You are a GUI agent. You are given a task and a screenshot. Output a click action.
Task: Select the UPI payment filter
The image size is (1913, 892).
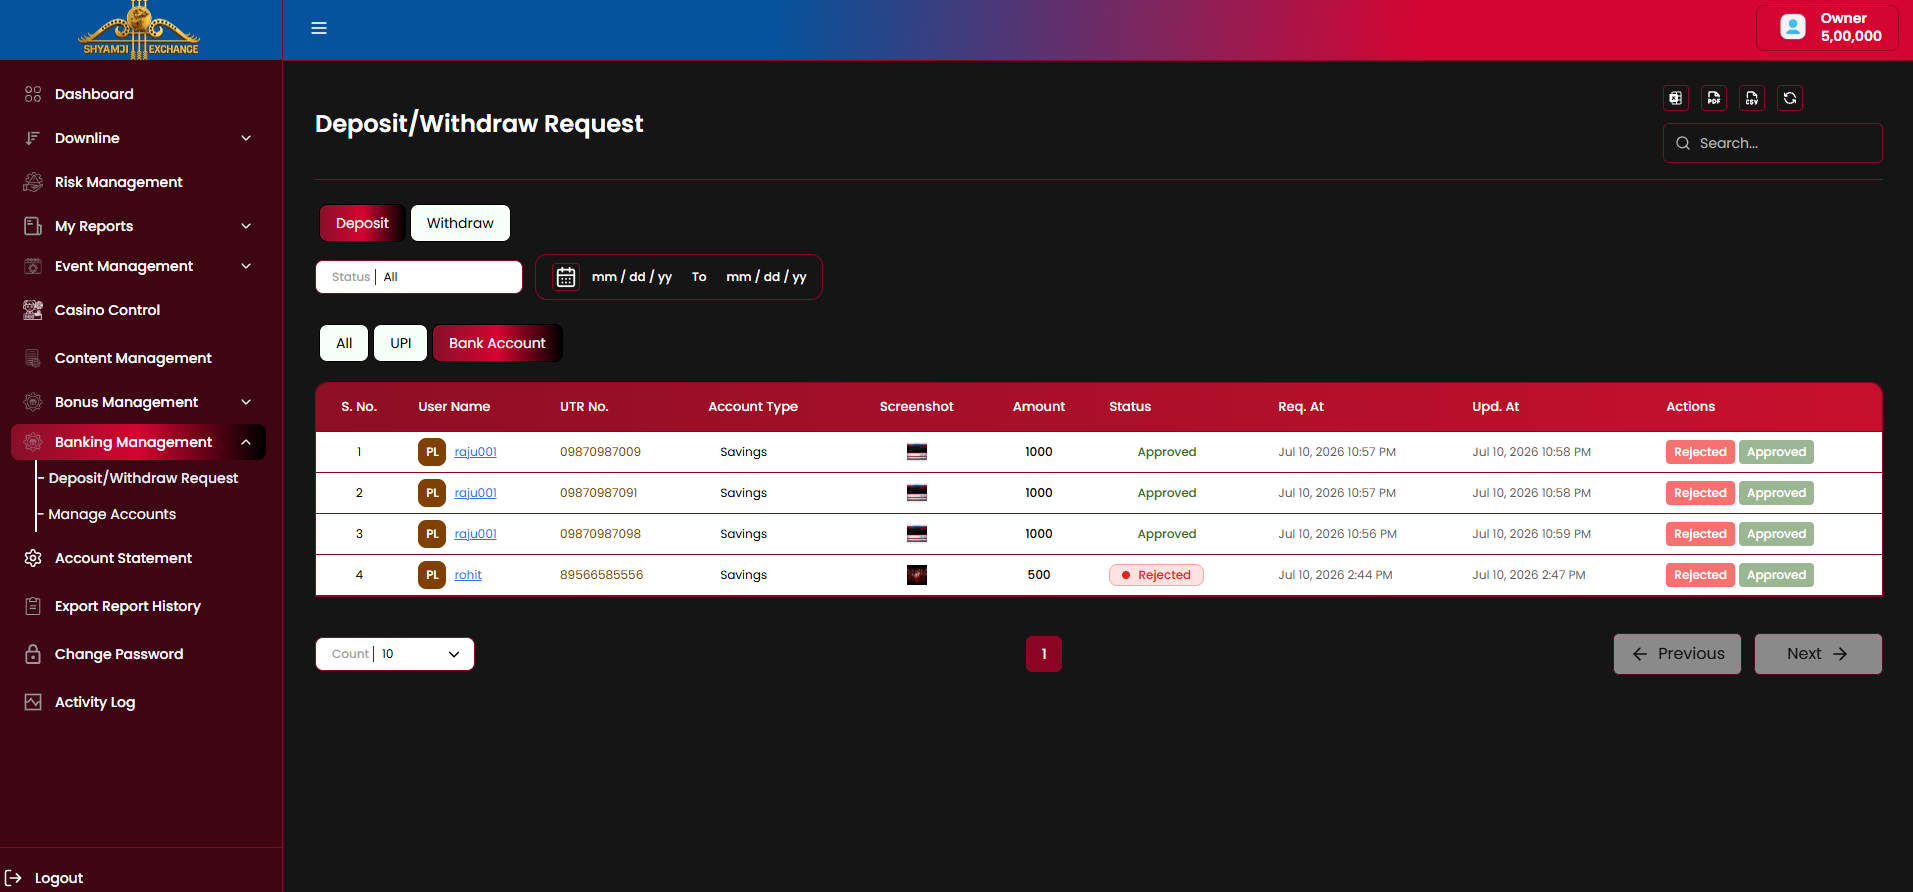(401, 343)
